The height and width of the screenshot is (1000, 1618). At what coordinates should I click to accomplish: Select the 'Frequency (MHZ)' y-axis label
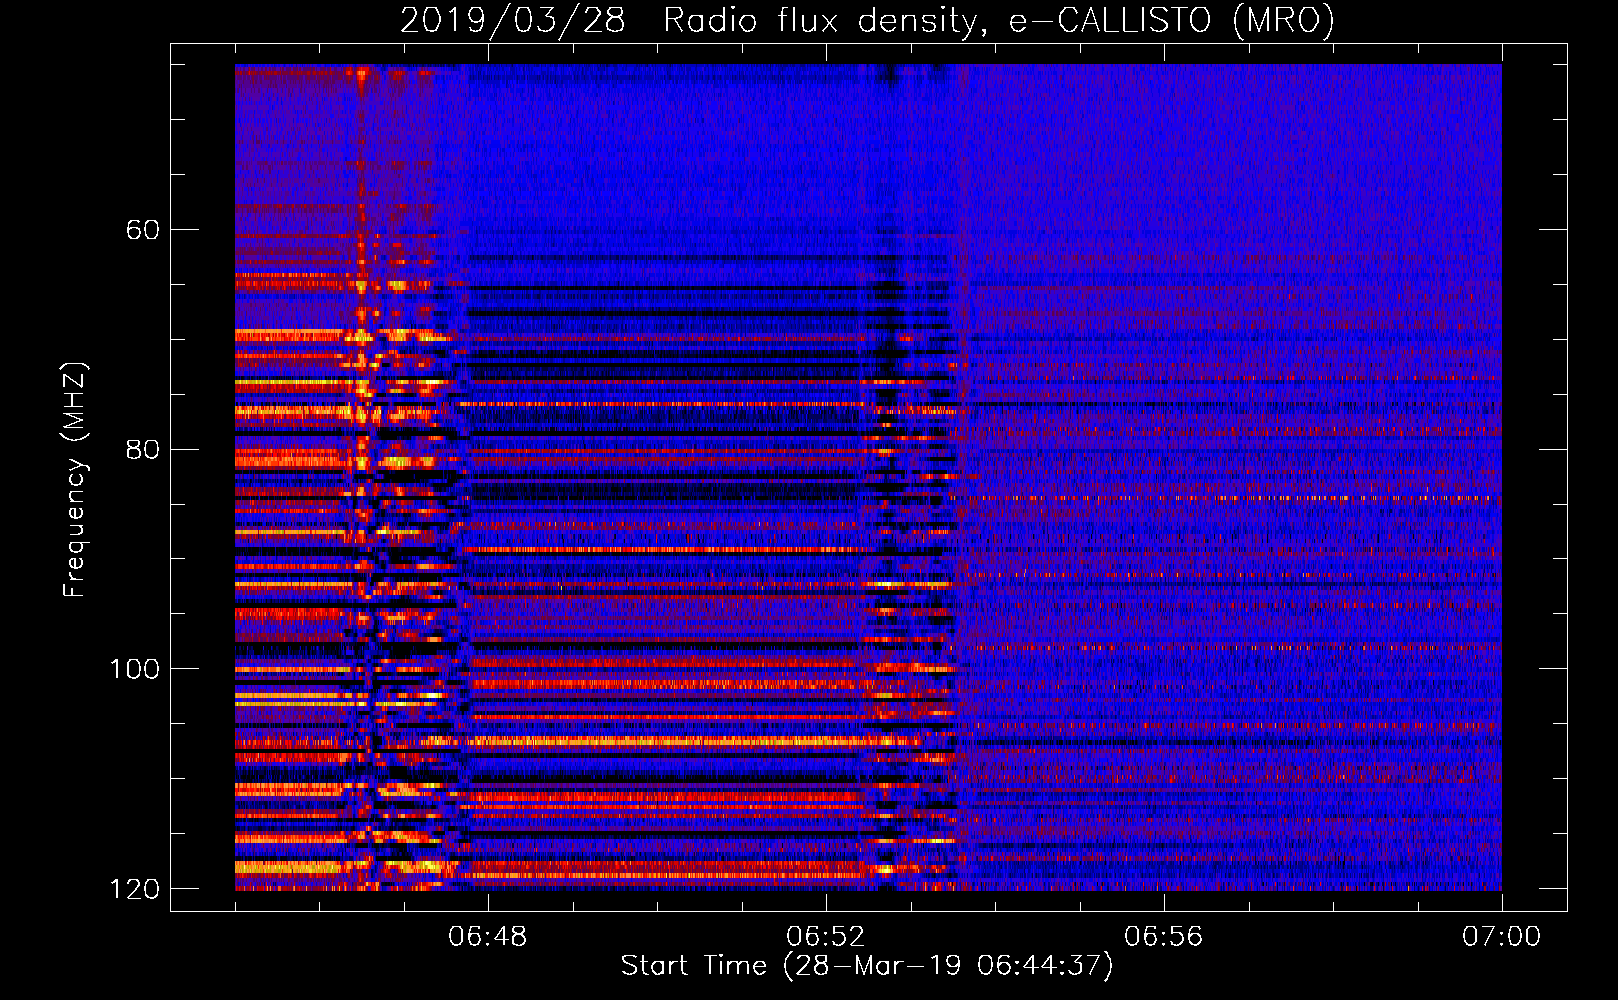coord(75,479)
